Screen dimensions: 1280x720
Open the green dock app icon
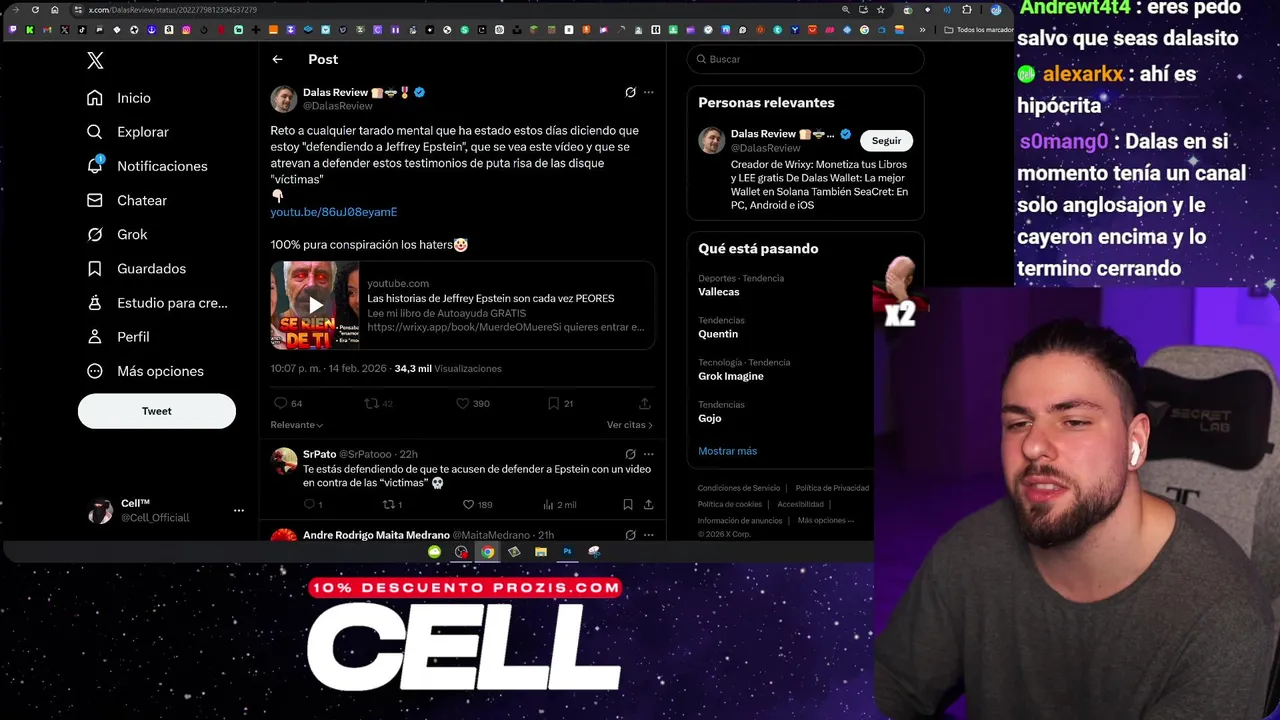tap(434, 552)
